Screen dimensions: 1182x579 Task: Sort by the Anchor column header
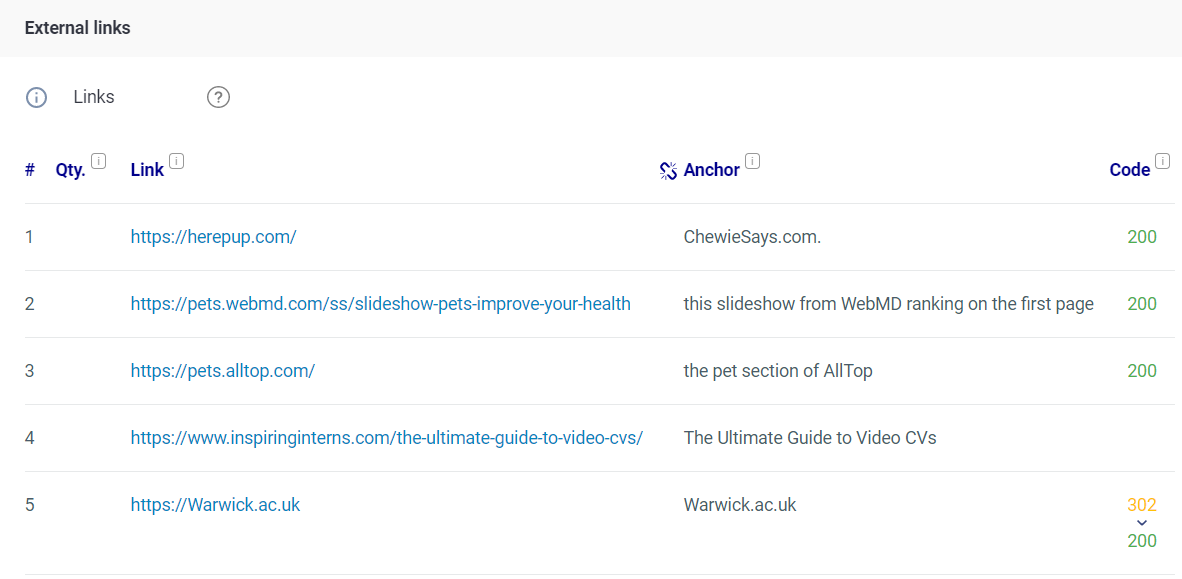(712, 170)
